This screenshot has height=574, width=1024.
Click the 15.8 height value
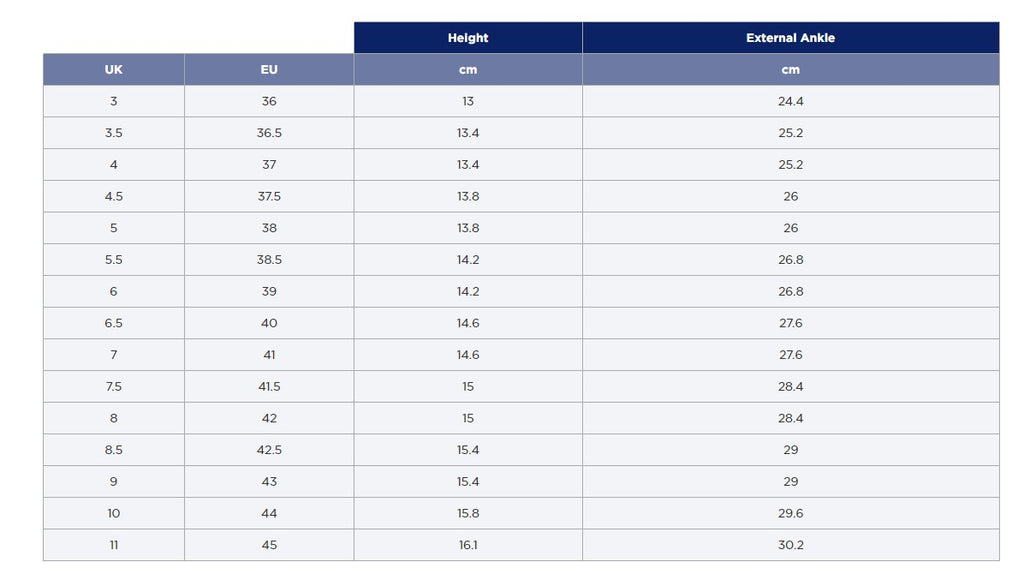click(468, 513)
